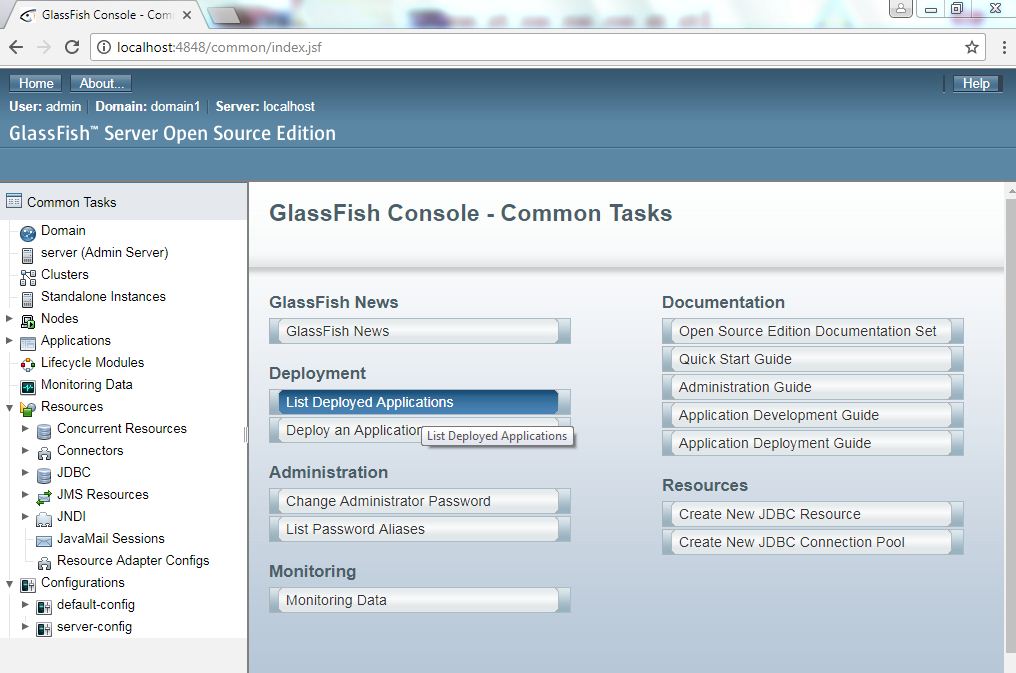Click the Lifecycle Modules icon
The height and width of the screenshot is (673, 1016).
pos(28,363)
